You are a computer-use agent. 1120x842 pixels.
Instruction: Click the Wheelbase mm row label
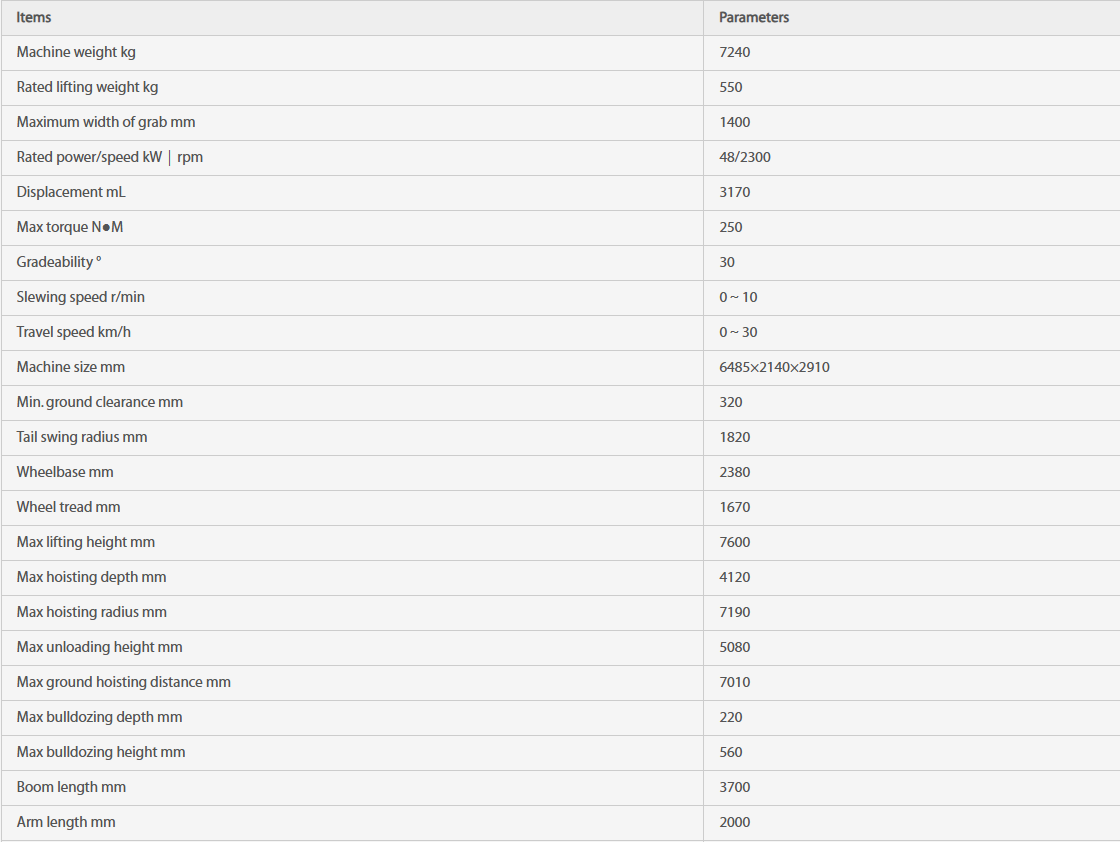[x=65, y=472]
